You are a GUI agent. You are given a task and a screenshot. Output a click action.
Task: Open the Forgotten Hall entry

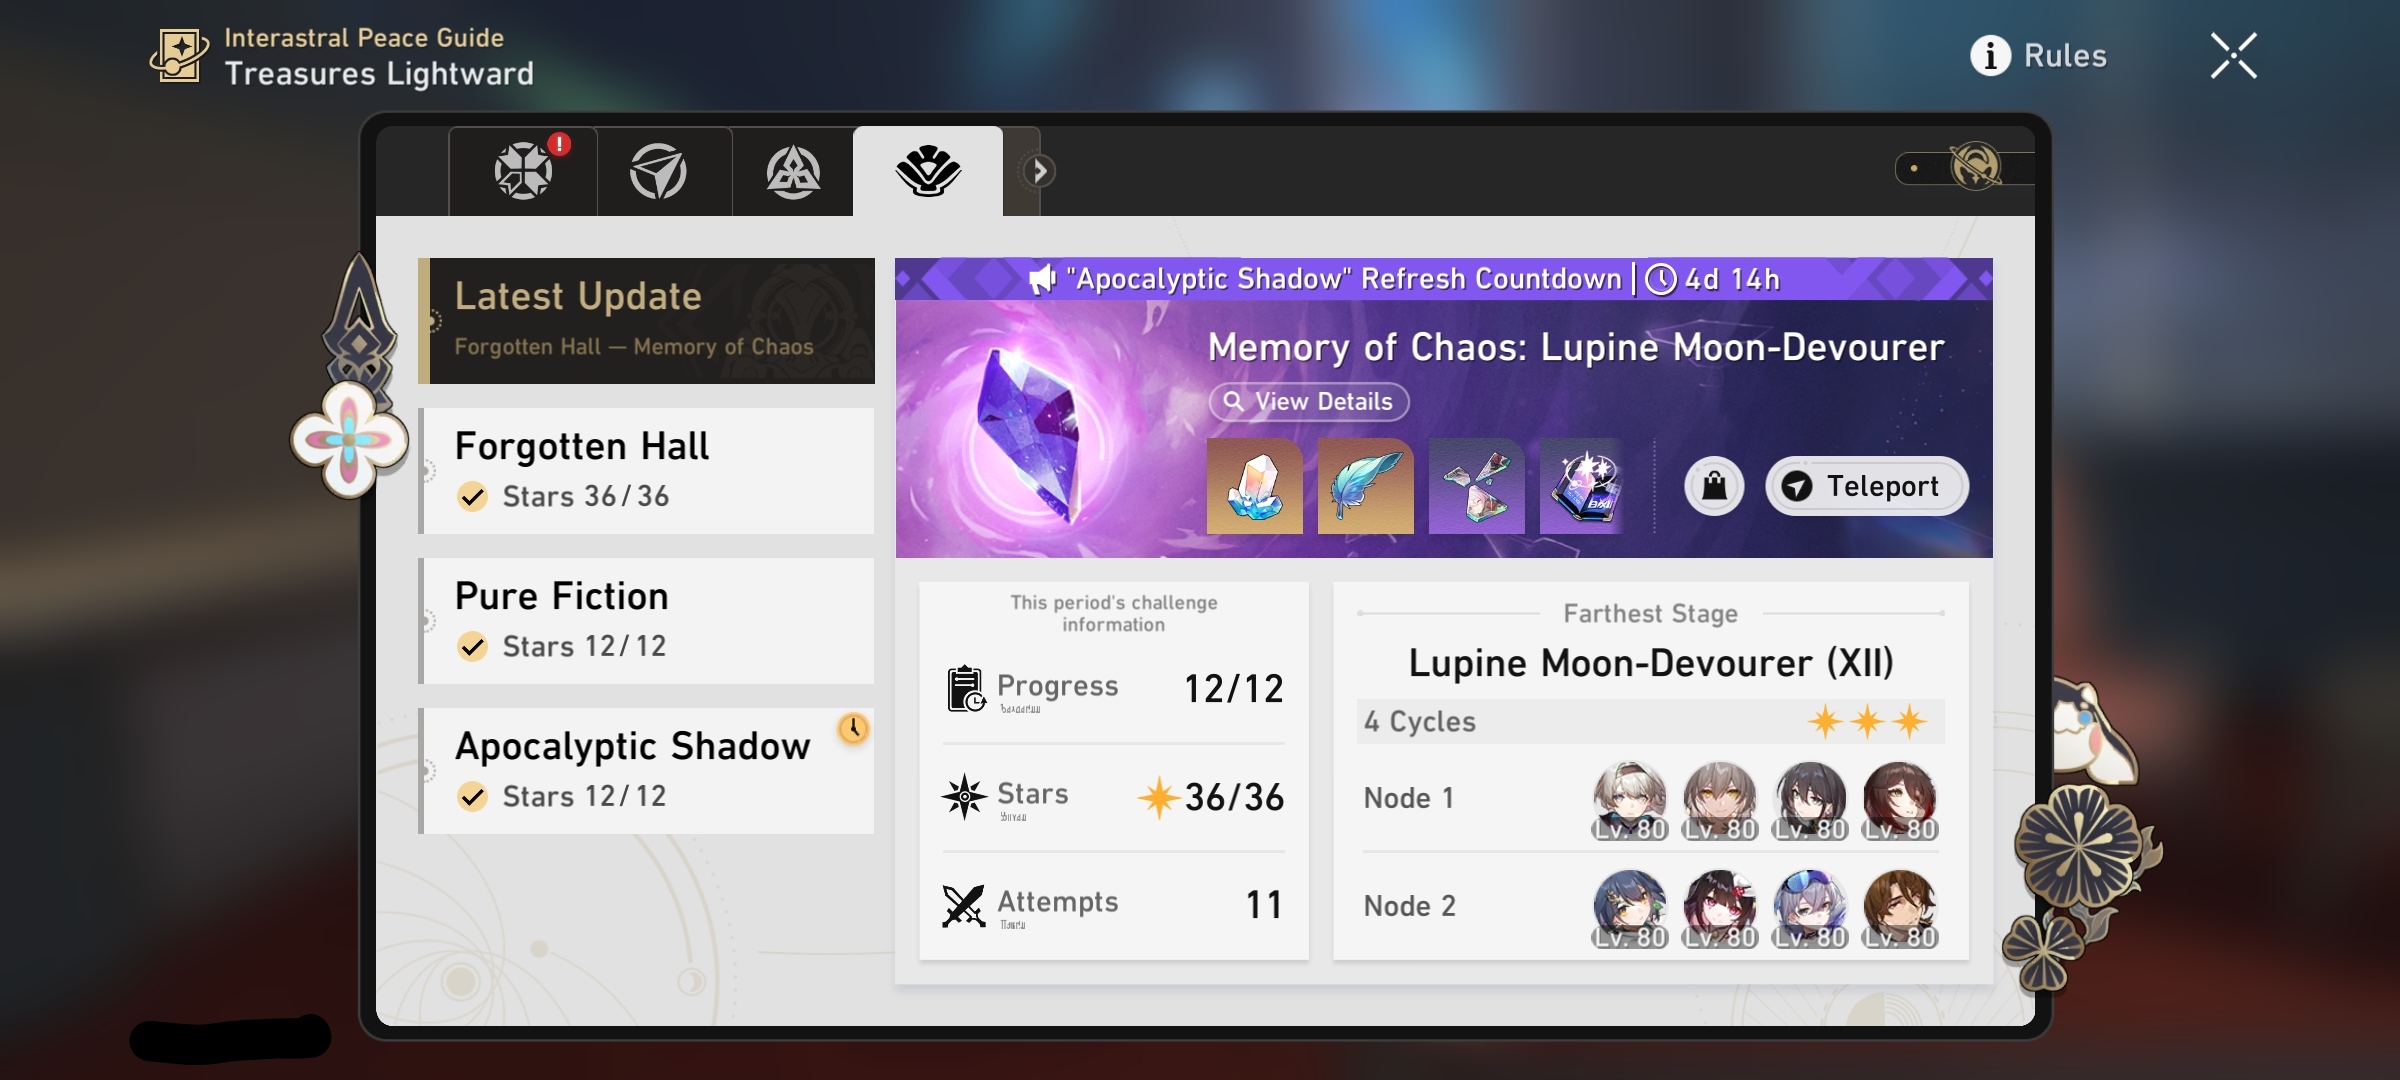pyautogui.click(x=646, y=470)
